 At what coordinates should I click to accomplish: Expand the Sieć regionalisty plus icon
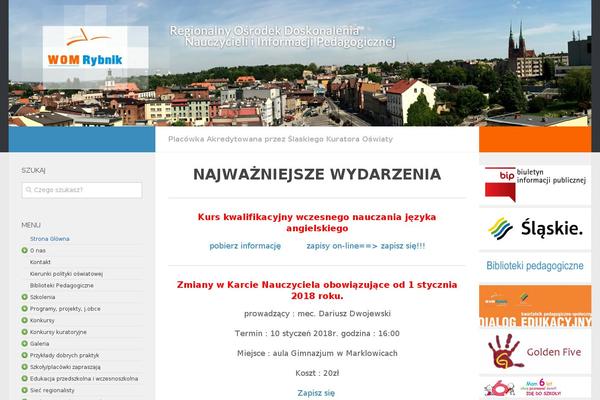click(24, 390)
